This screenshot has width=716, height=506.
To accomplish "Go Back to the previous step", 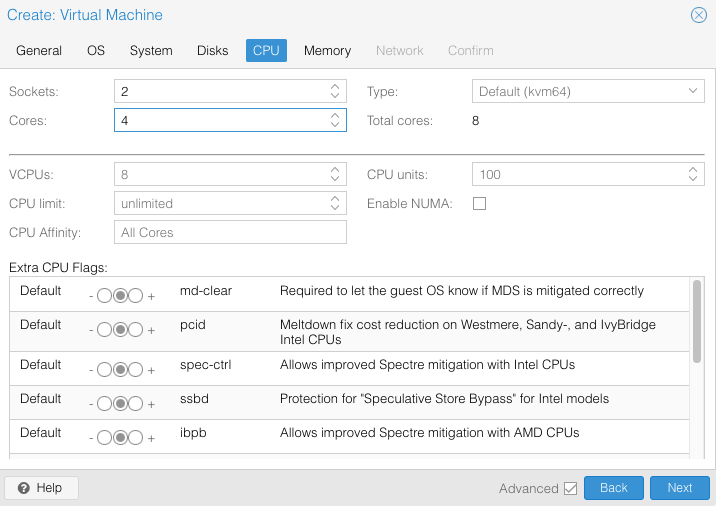I will tap(614, 488).
